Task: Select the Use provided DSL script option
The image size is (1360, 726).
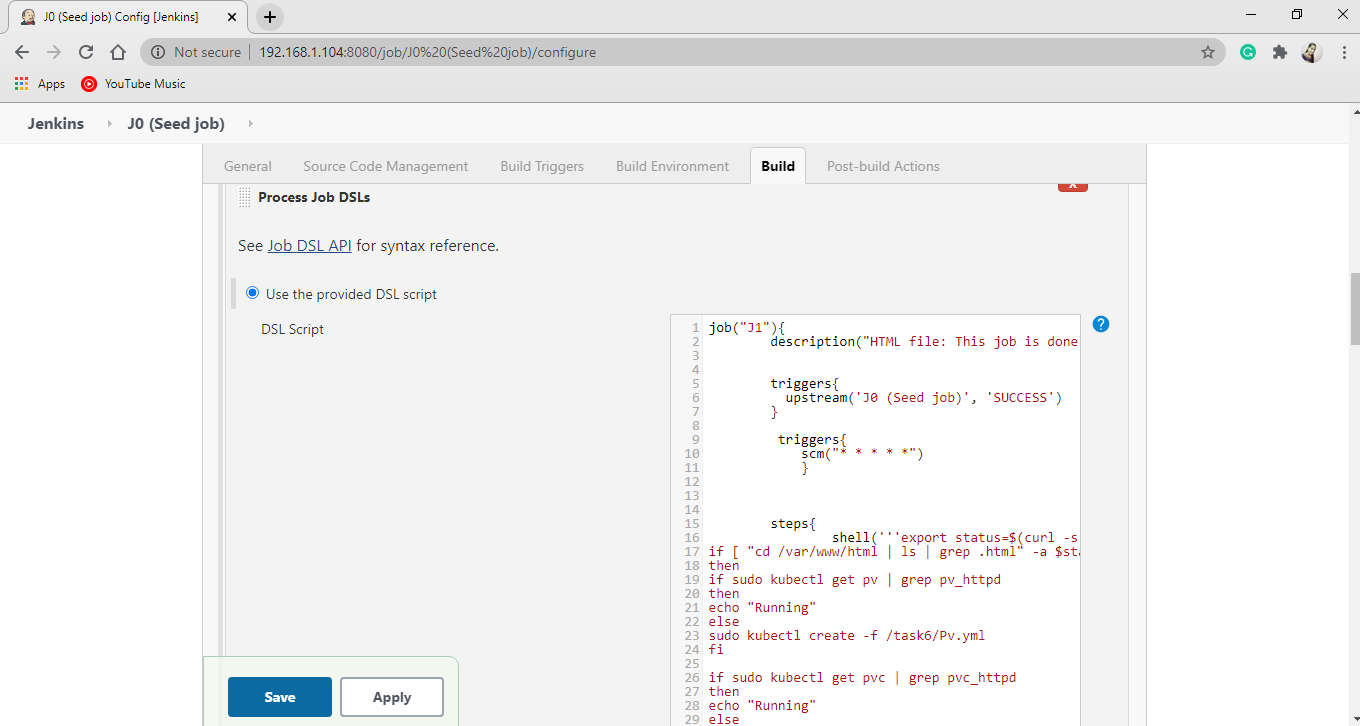Action: (x=252, y=293)
